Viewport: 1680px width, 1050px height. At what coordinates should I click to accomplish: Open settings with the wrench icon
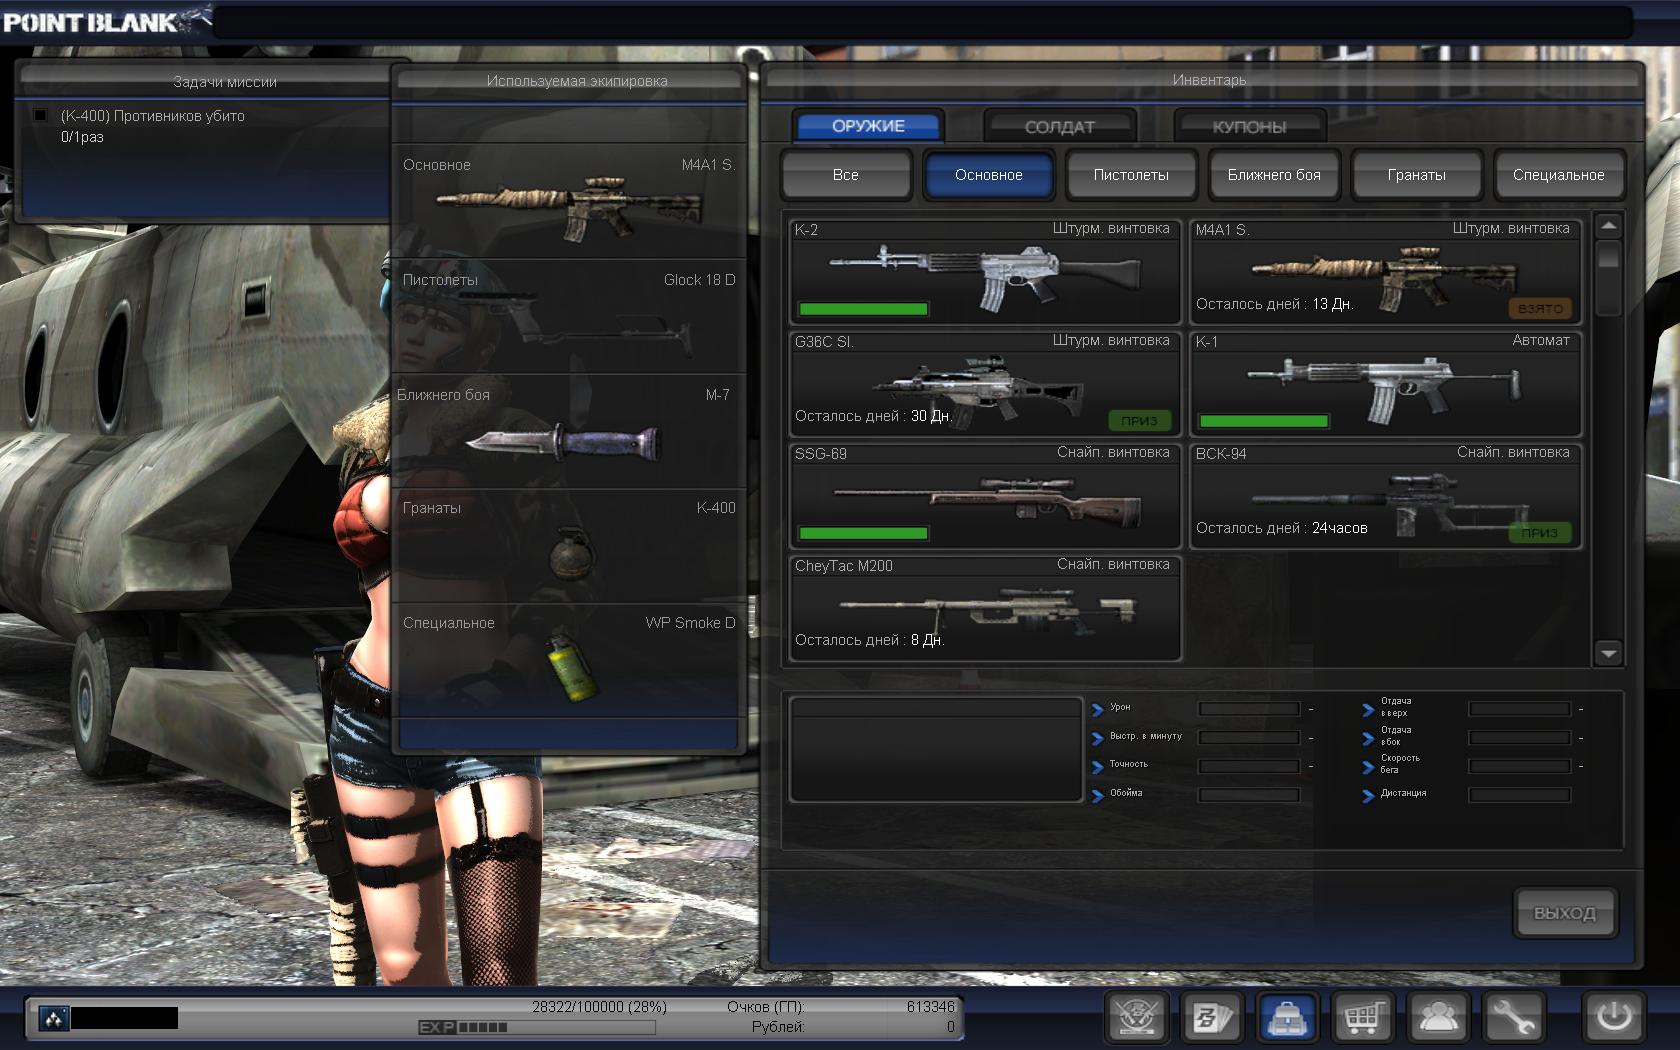(x=1514, y=1018)
